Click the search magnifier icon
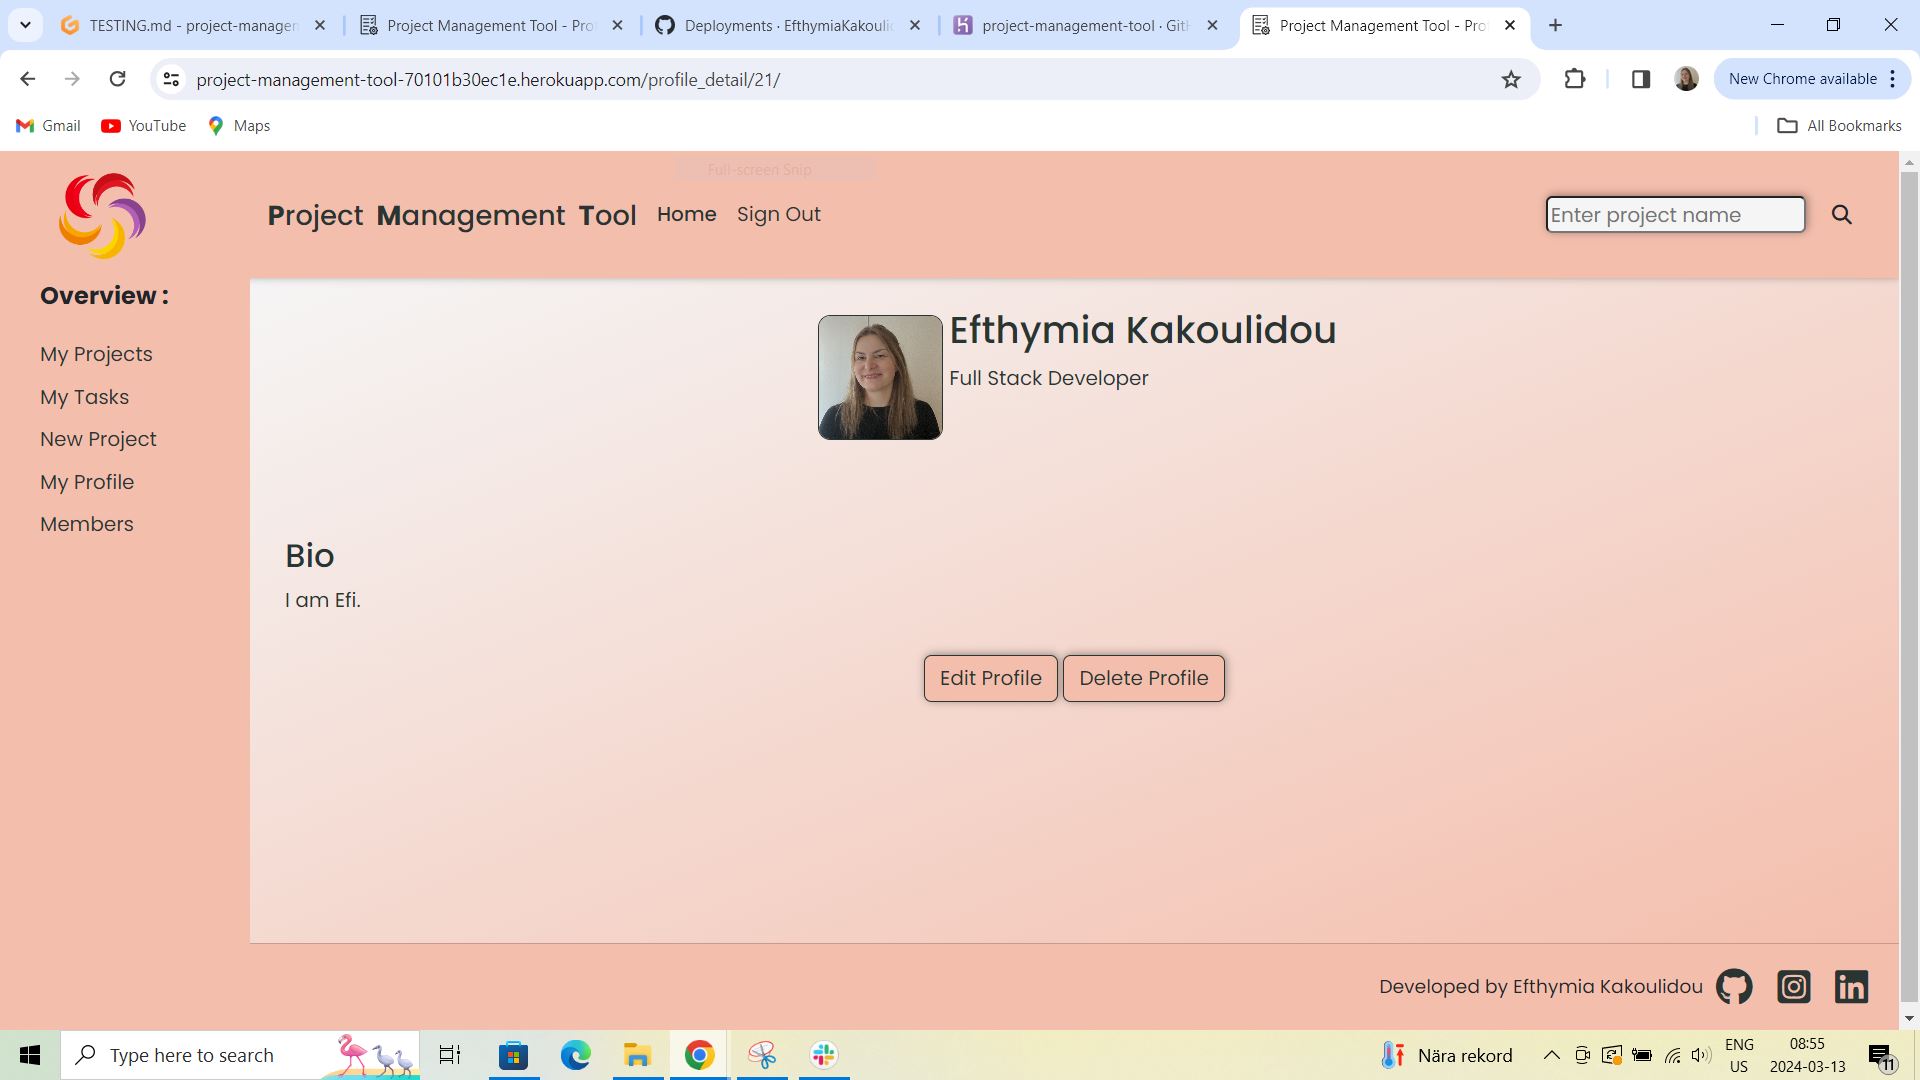1920x1080 pixels. click(1842, 214)
